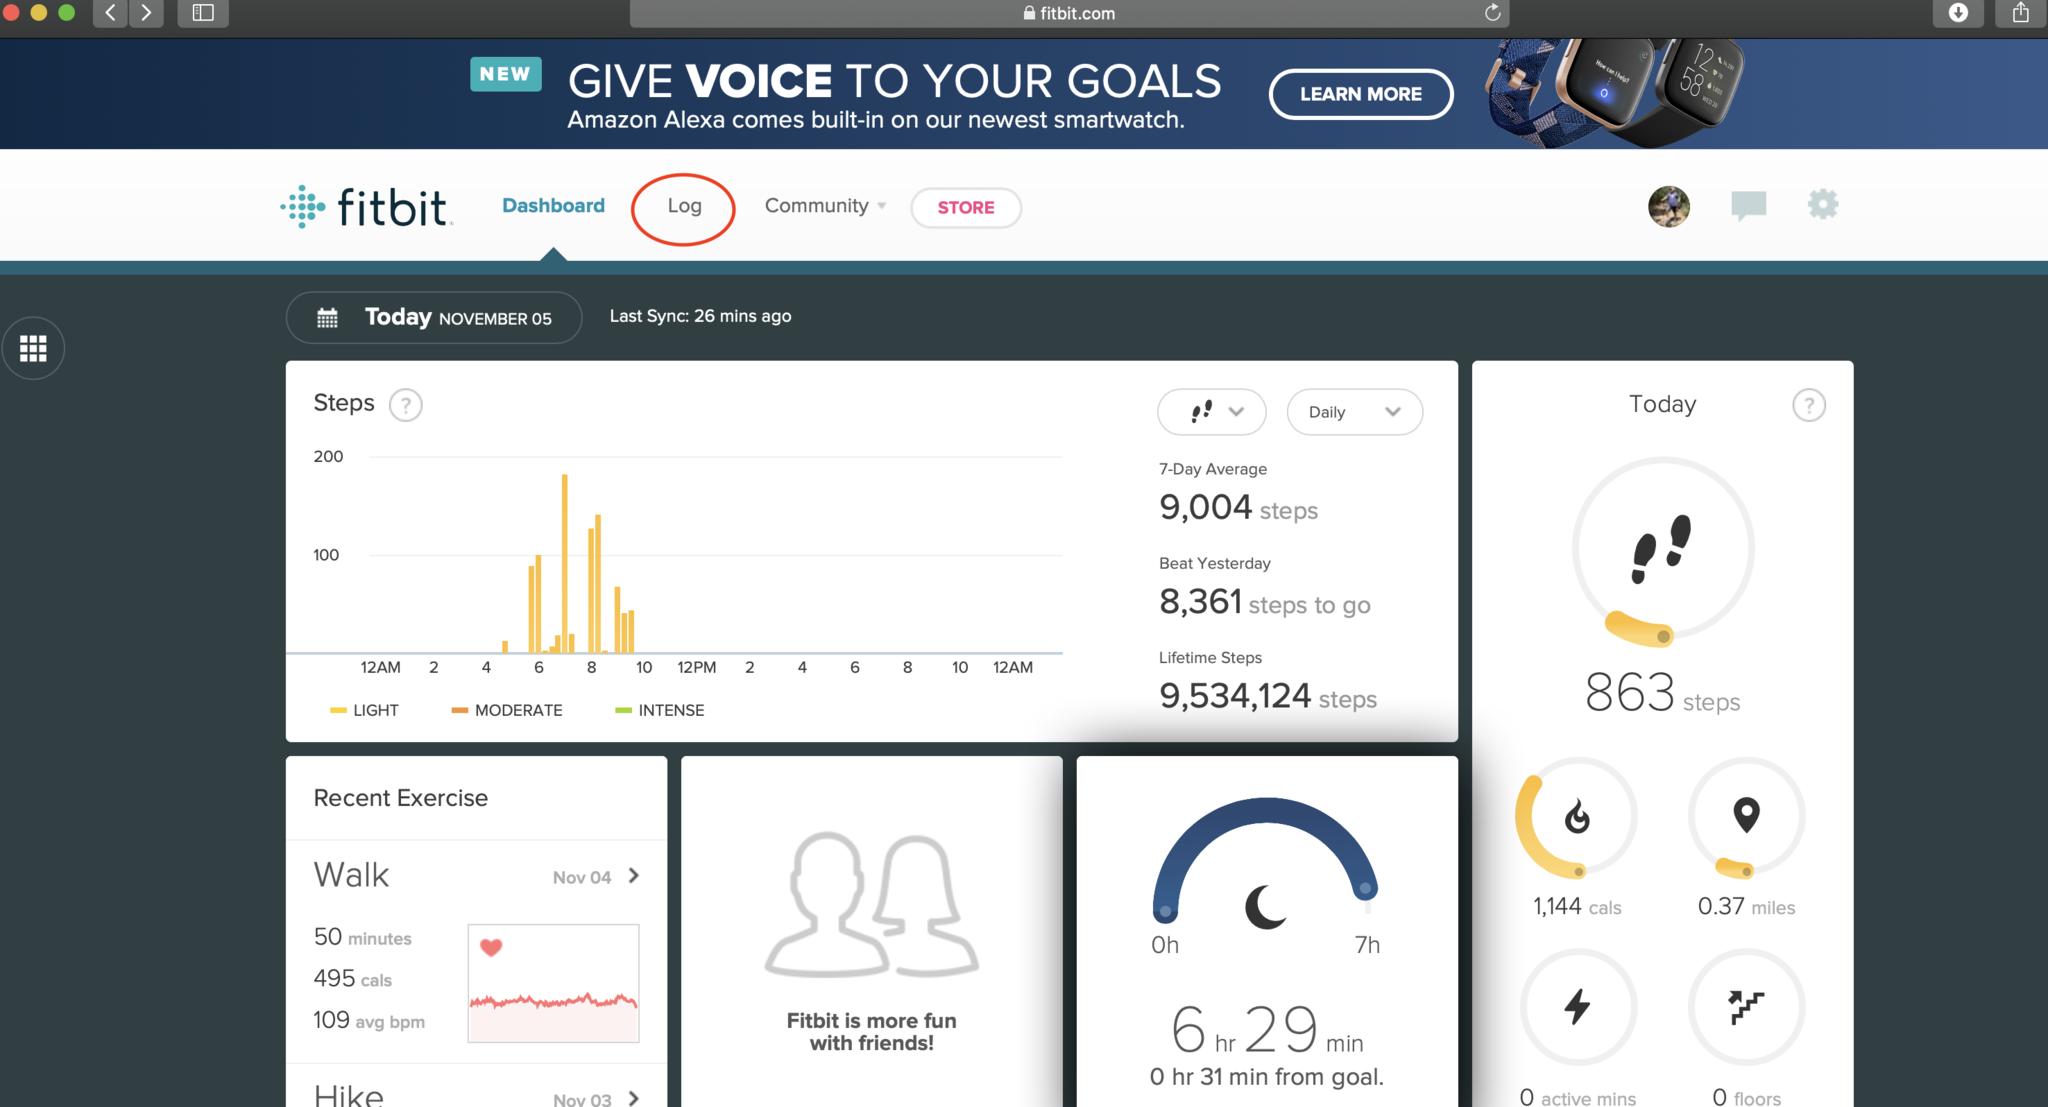The height and width of the screenshot is (1107, 2048).
Task: Click the Last Sync status text
Action: (700, 316)
